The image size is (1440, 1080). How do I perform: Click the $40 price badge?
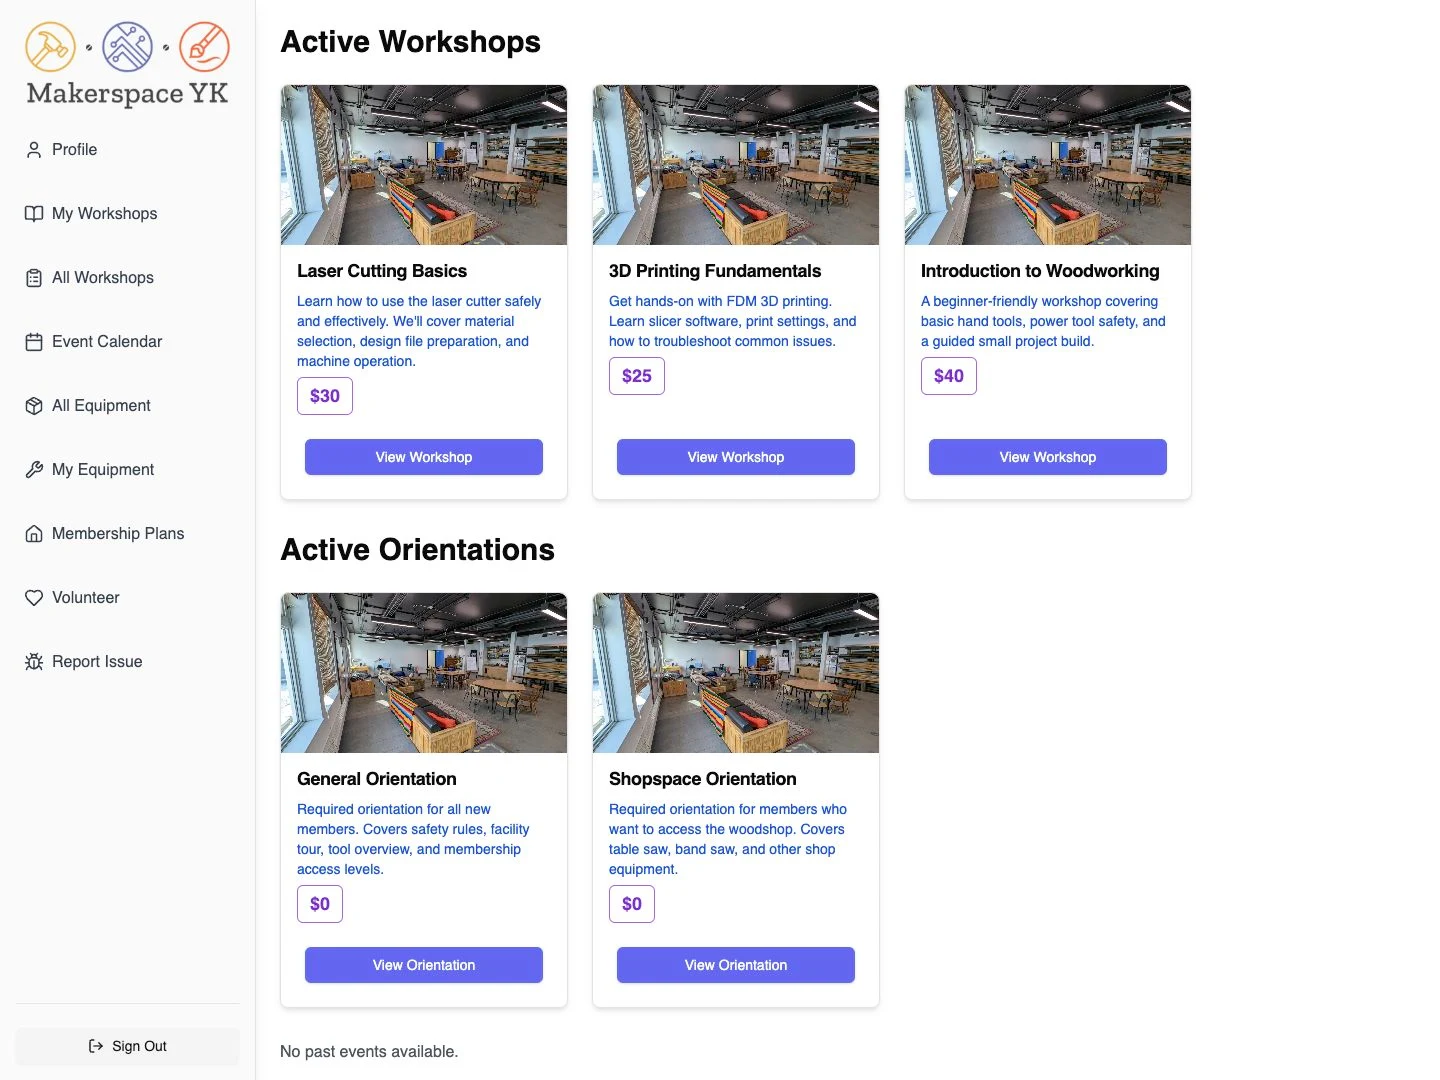coord(949,376)
